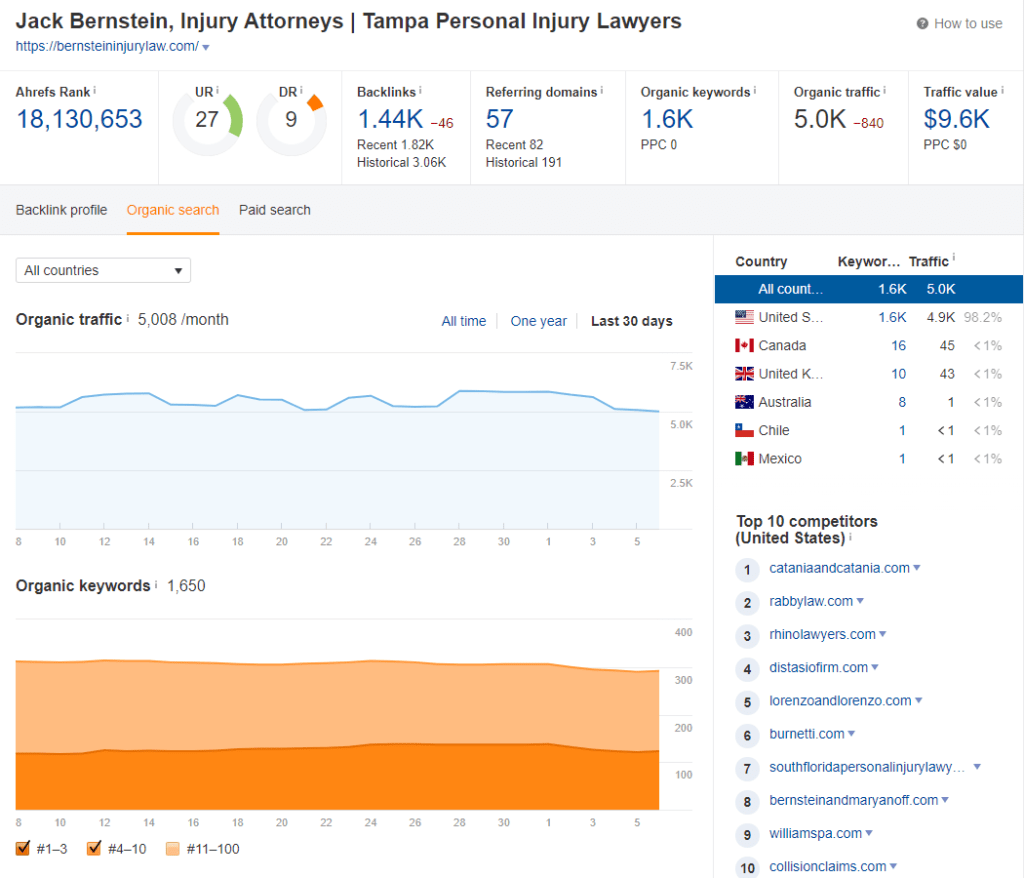Open the https://bernsteininjurylaw.com/ link
This screenshot has width=1024, height=878.
pos(107,46)
